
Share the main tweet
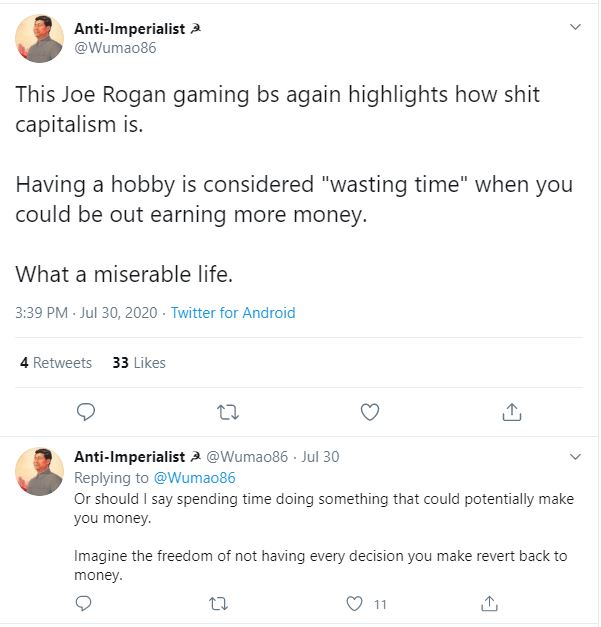(511, 411)
